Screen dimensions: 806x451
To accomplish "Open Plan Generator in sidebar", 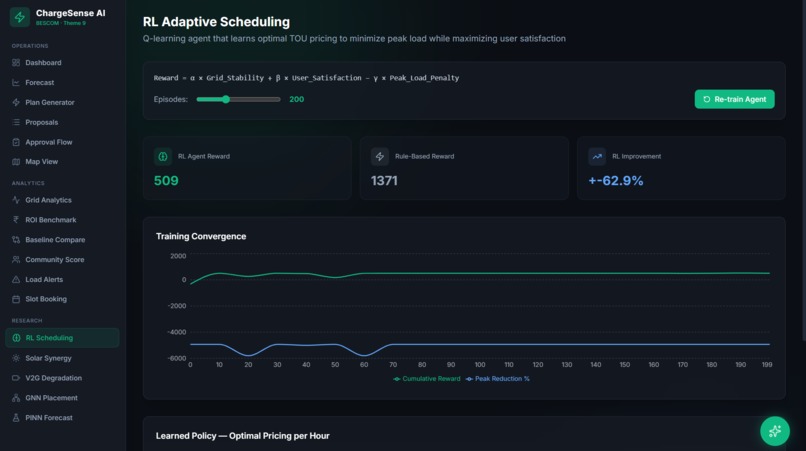I will (x=62, y=102).
